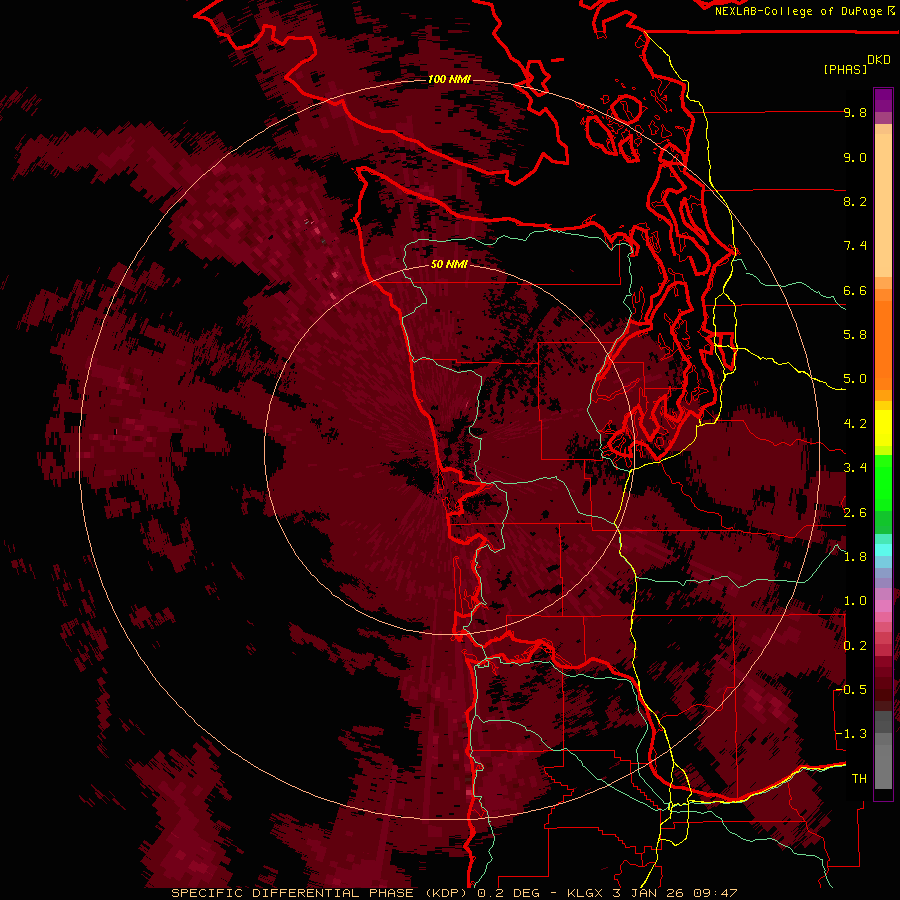The width and height of the screenshot is (900, 900).
Task: Pick the cyan color scale band
Action: 883,550
